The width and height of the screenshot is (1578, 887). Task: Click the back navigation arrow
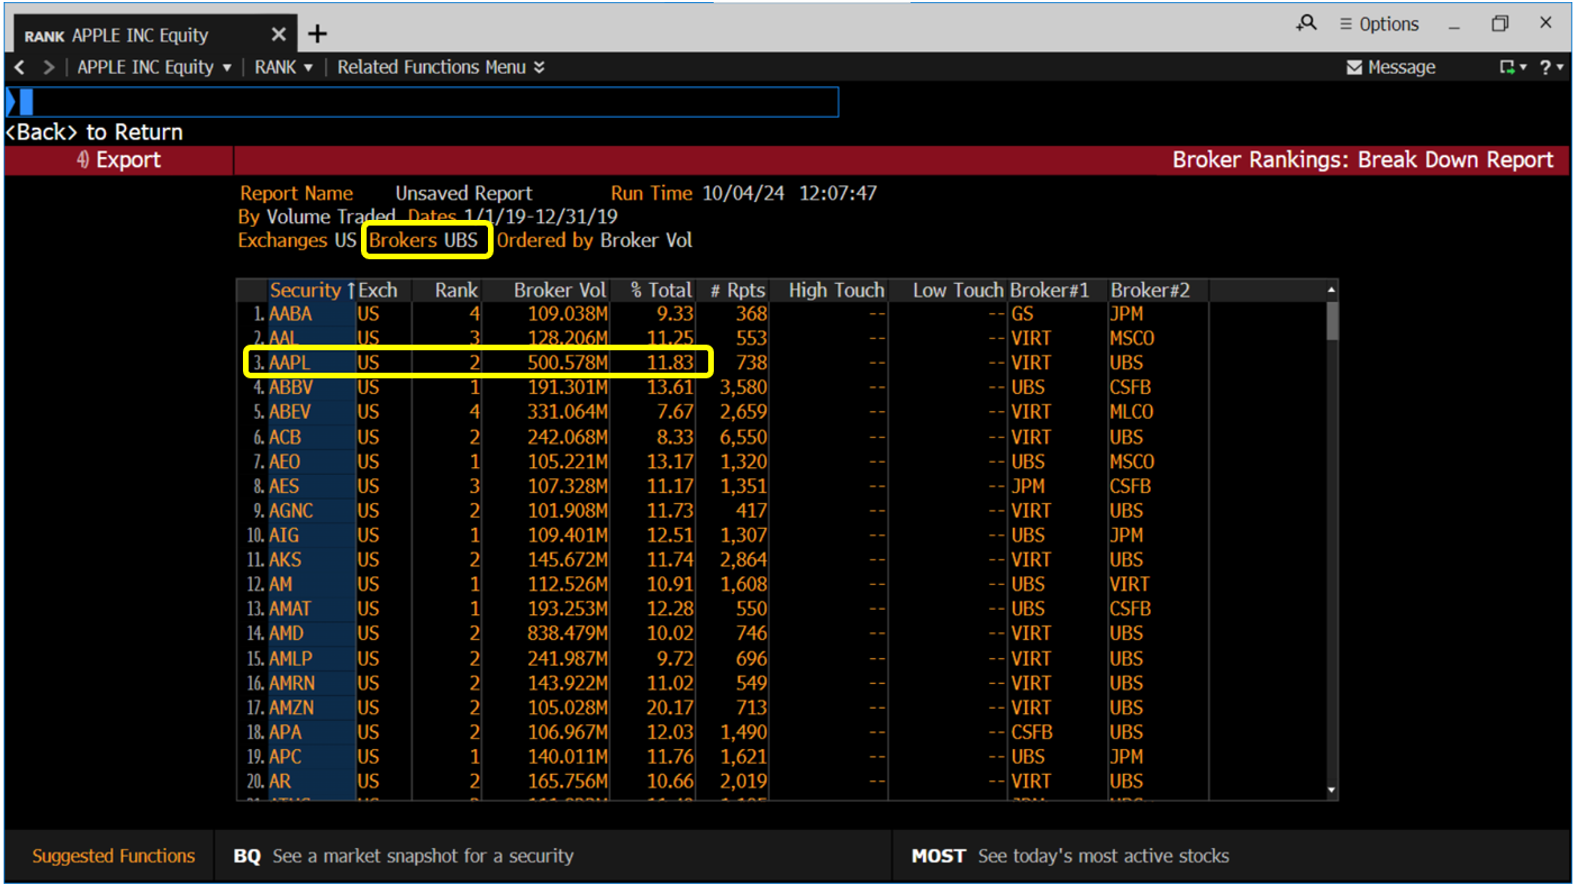(20, 67)
